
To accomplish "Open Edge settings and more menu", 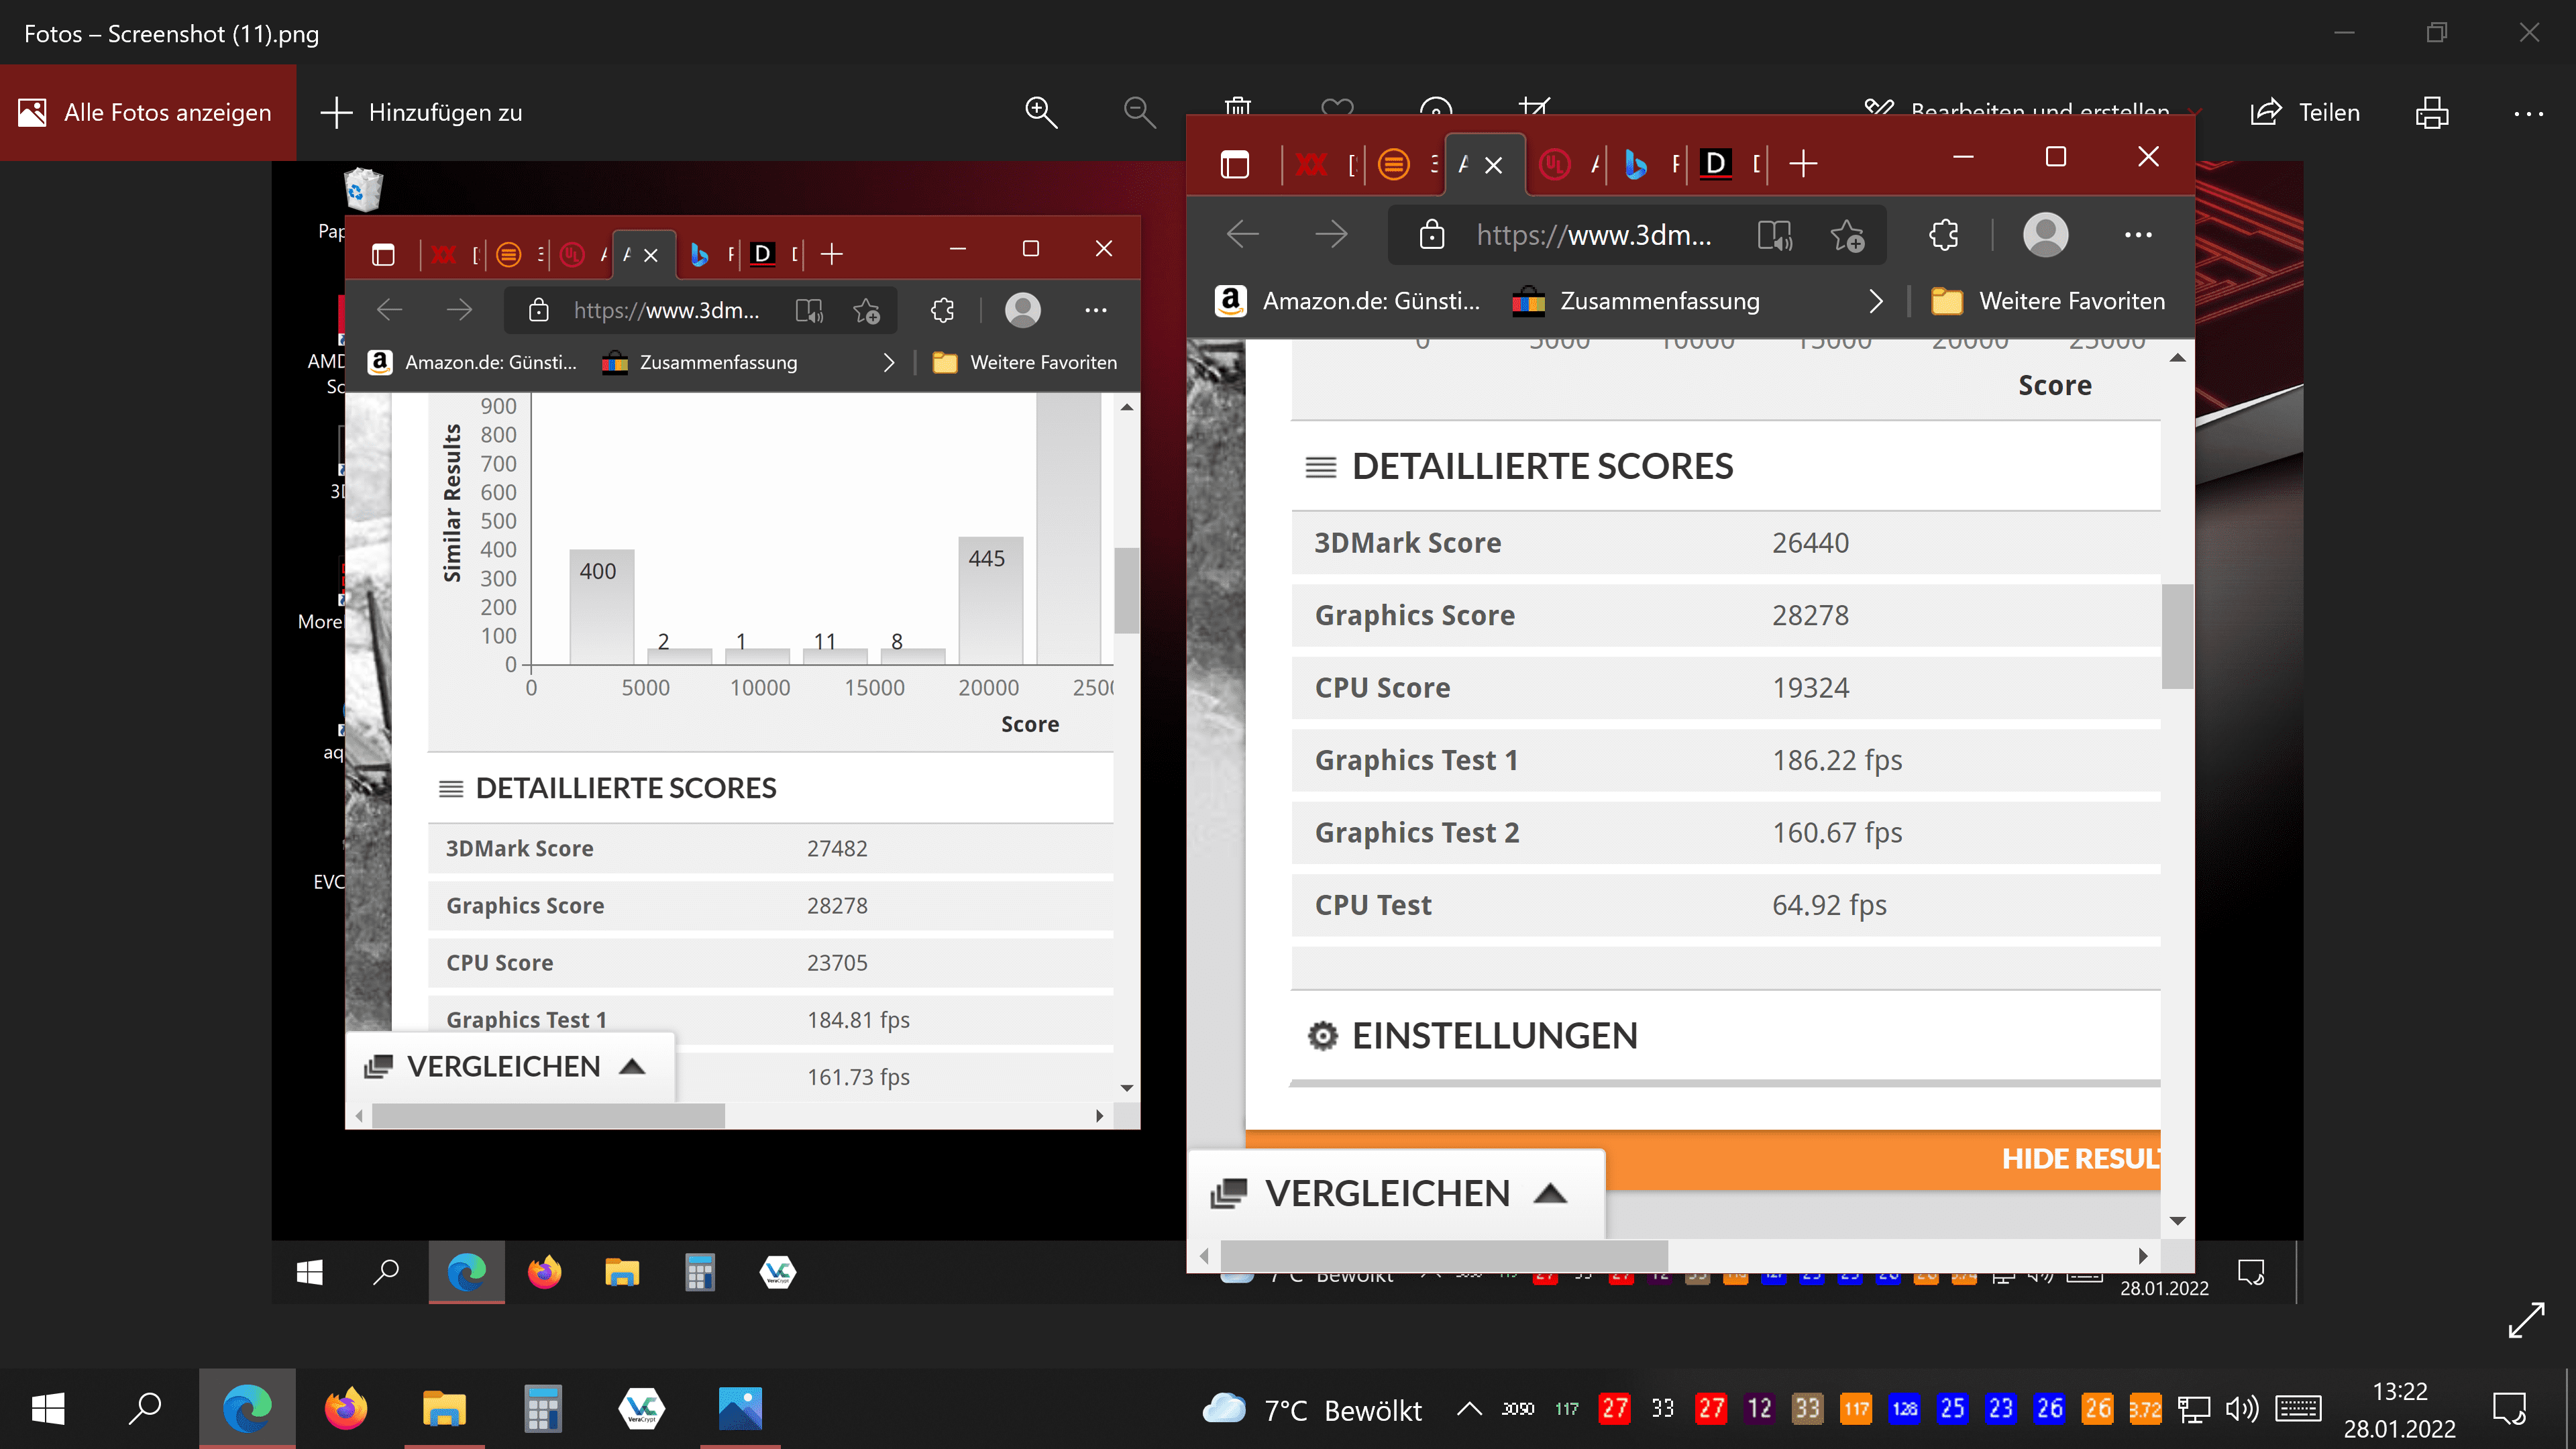I will tap(2138, 235).
